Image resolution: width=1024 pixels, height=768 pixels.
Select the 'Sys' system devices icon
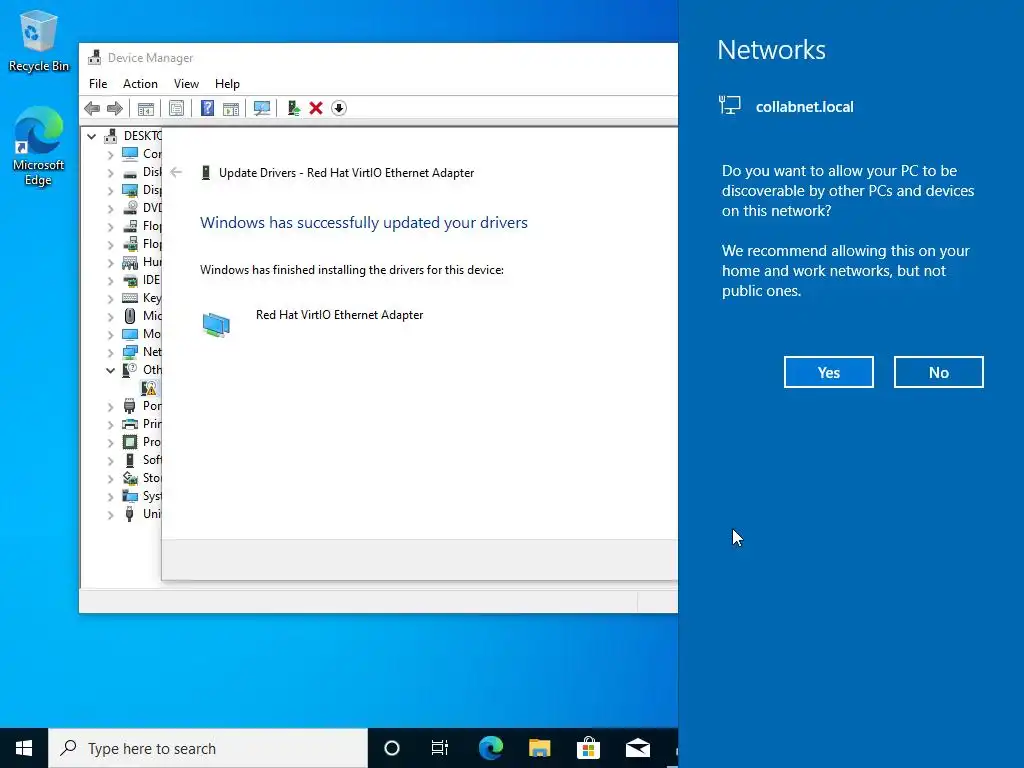click(130, 496)
